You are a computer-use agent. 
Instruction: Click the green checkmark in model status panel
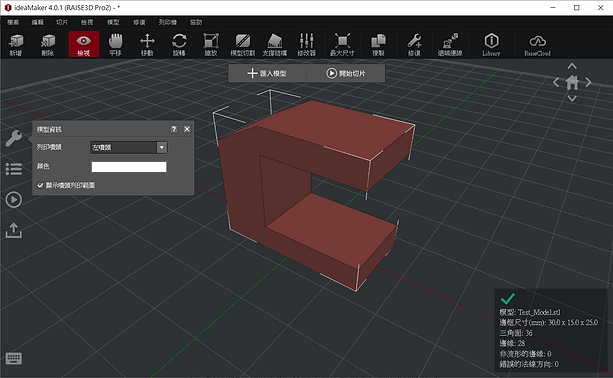coord(507,299)
